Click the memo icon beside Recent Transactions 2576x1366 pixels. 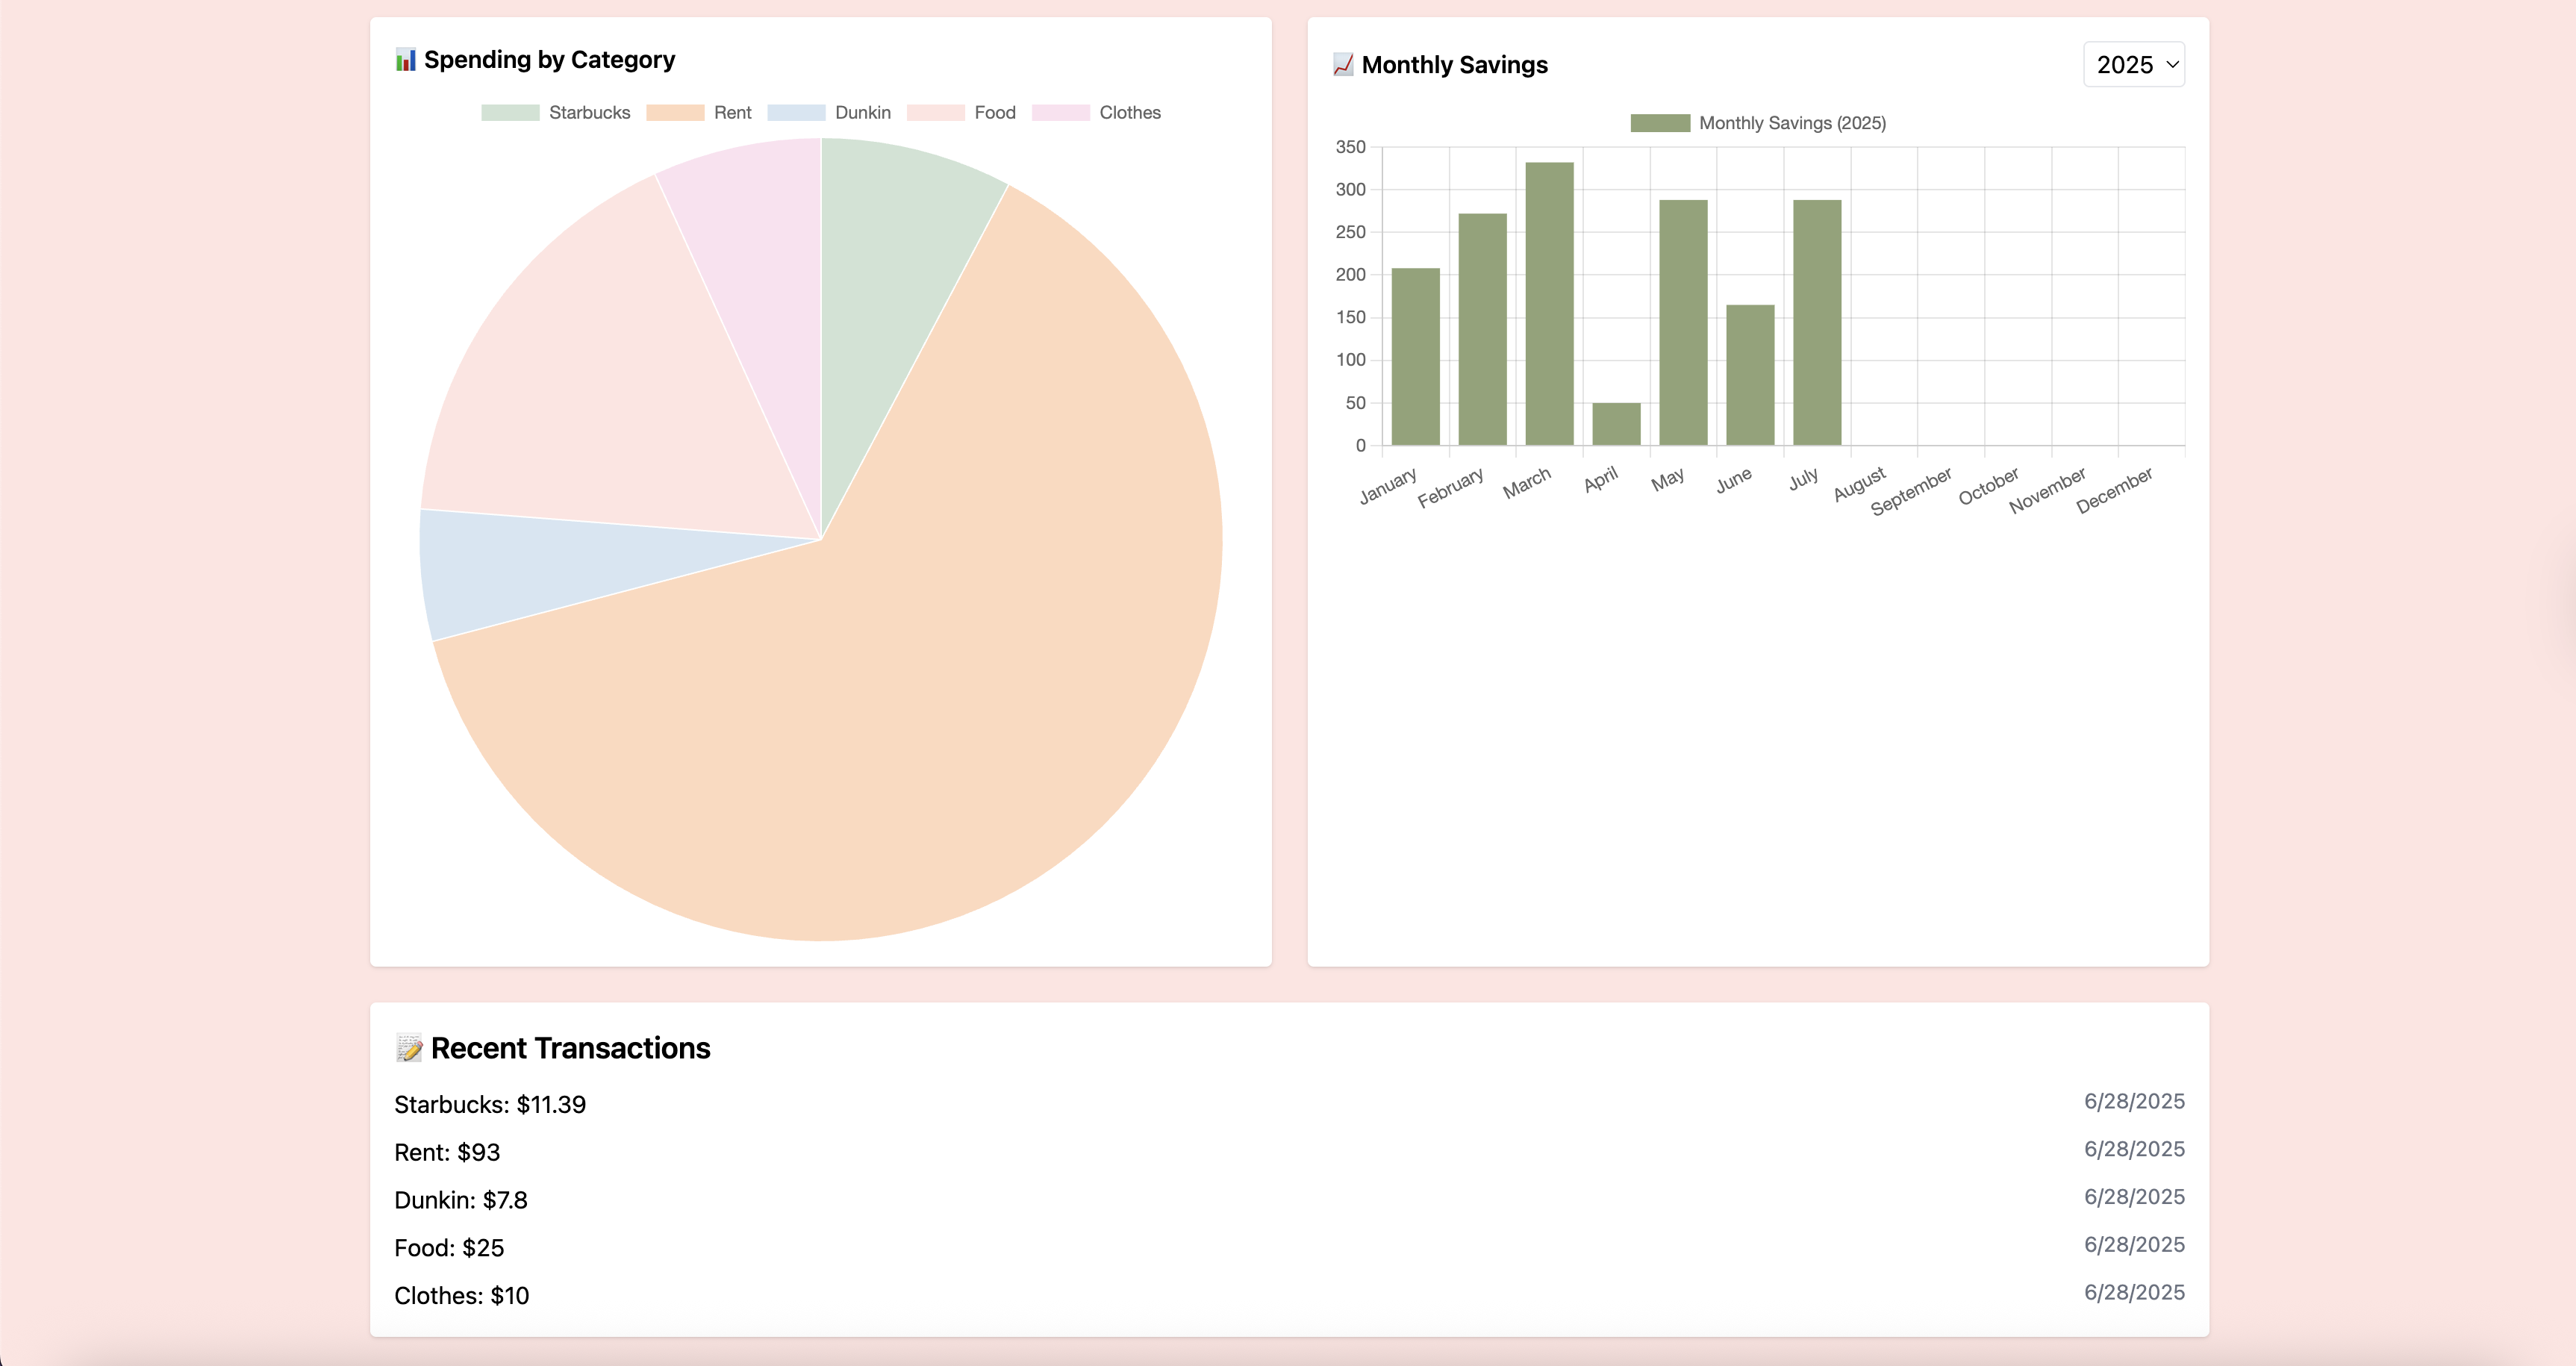[409, 1047]
